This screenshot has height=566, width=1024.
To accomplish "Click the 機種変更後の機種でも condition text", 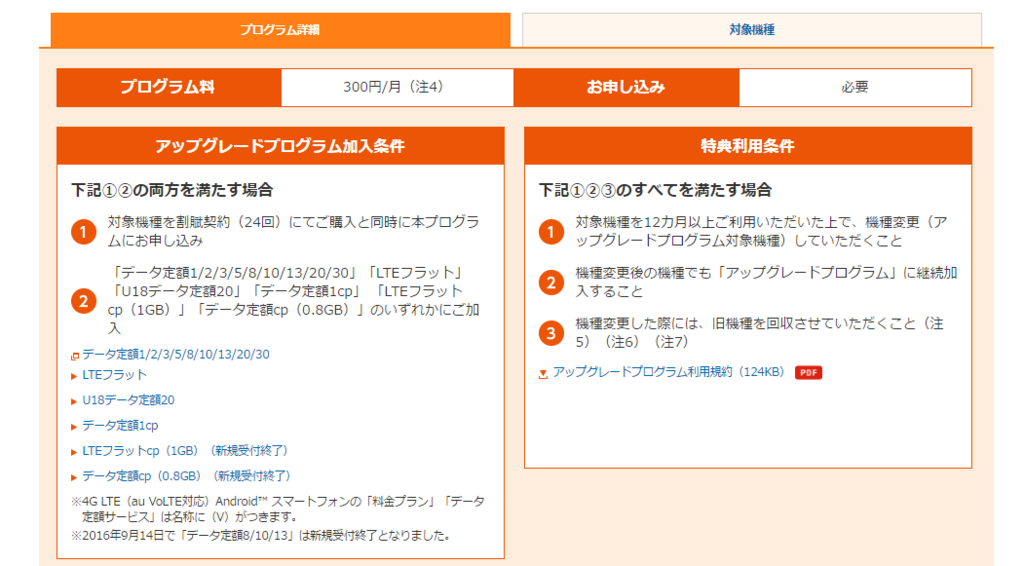I will (766, 282).
